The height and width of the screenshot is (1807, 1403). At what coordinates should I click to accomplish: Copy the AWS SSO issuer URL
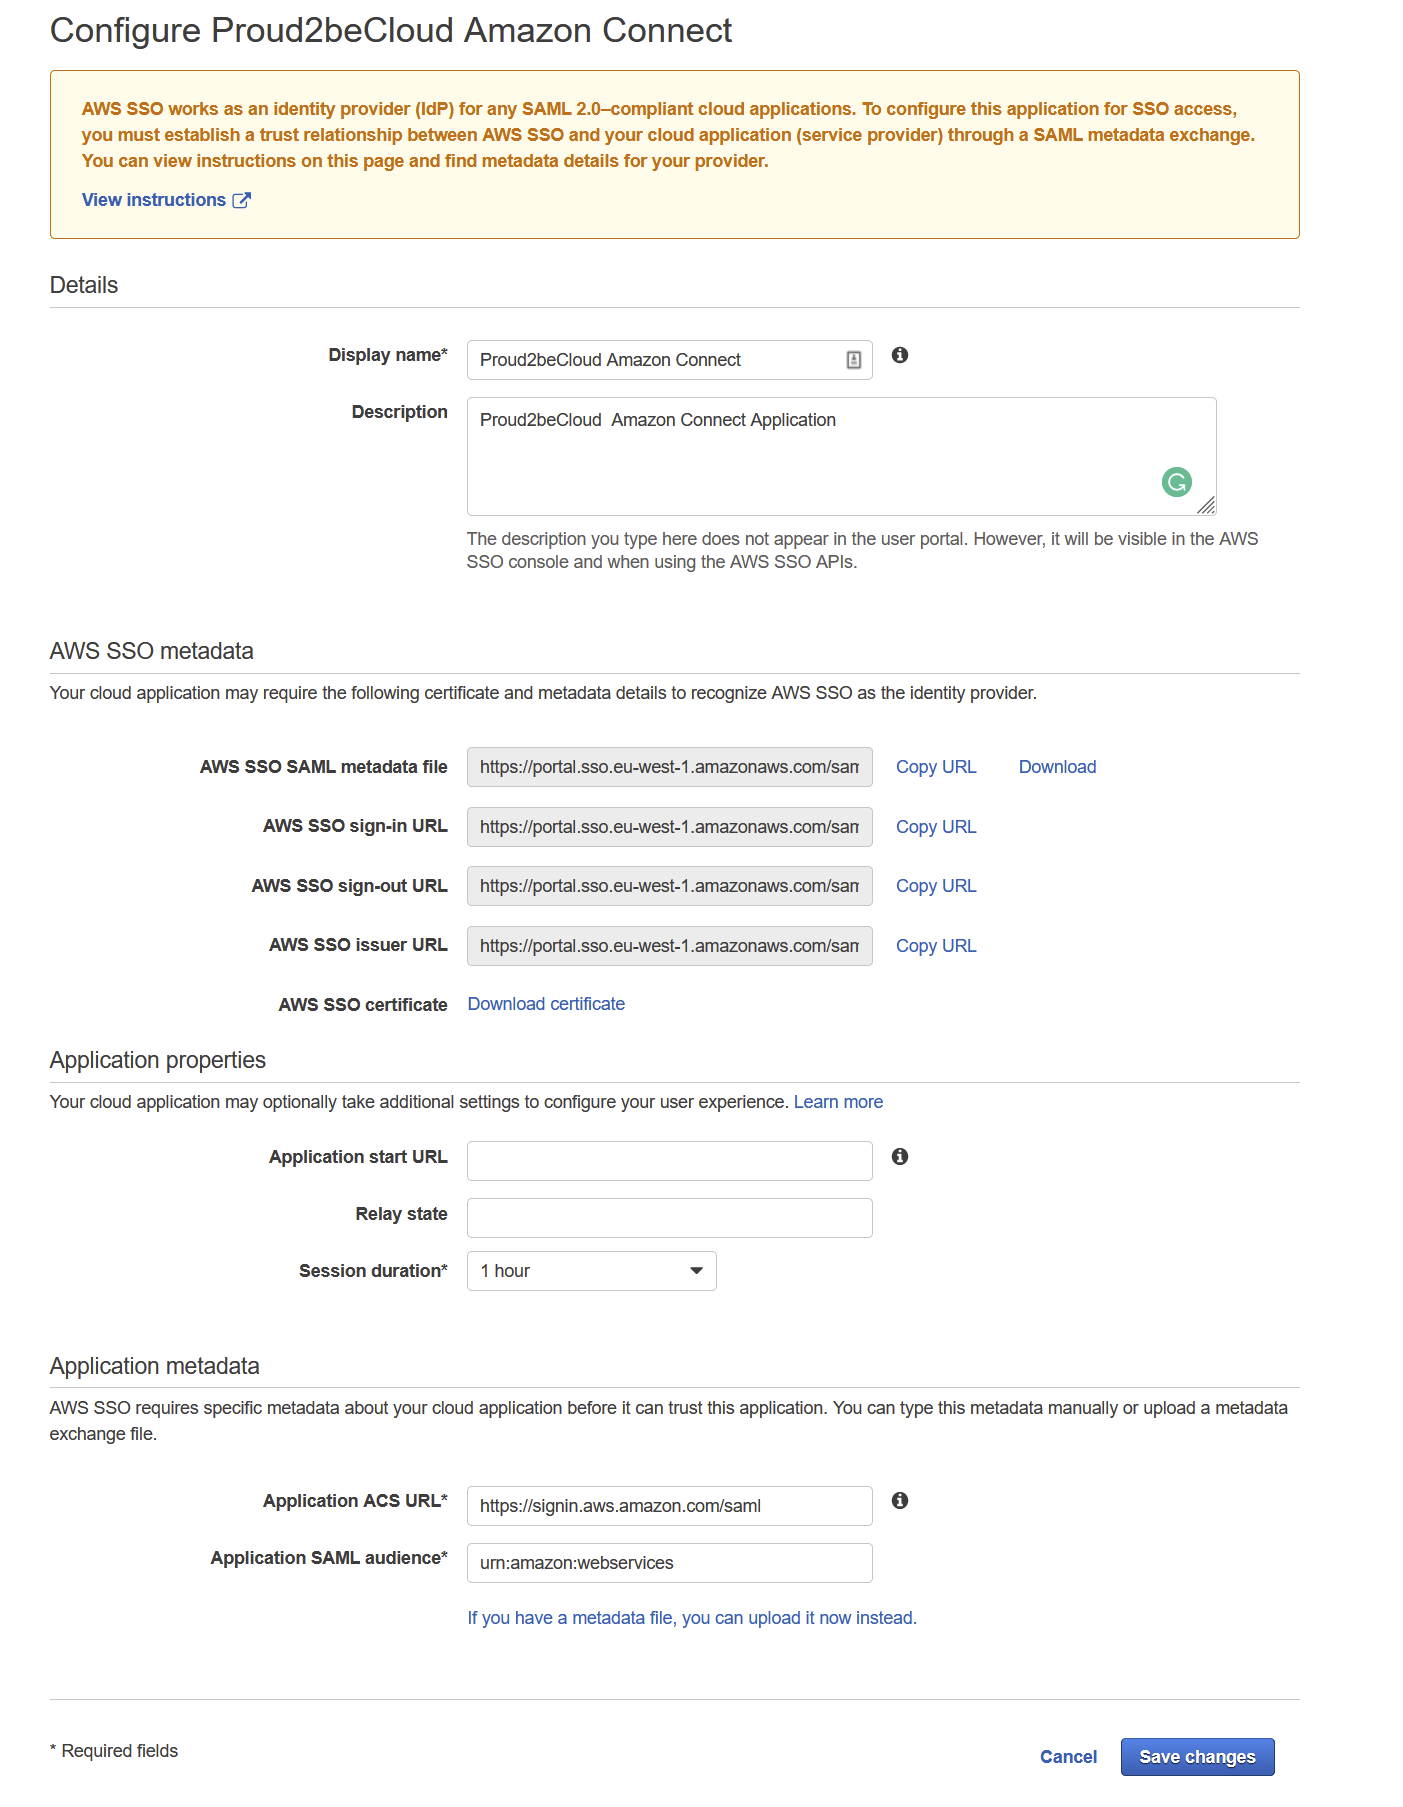[935, 946]
